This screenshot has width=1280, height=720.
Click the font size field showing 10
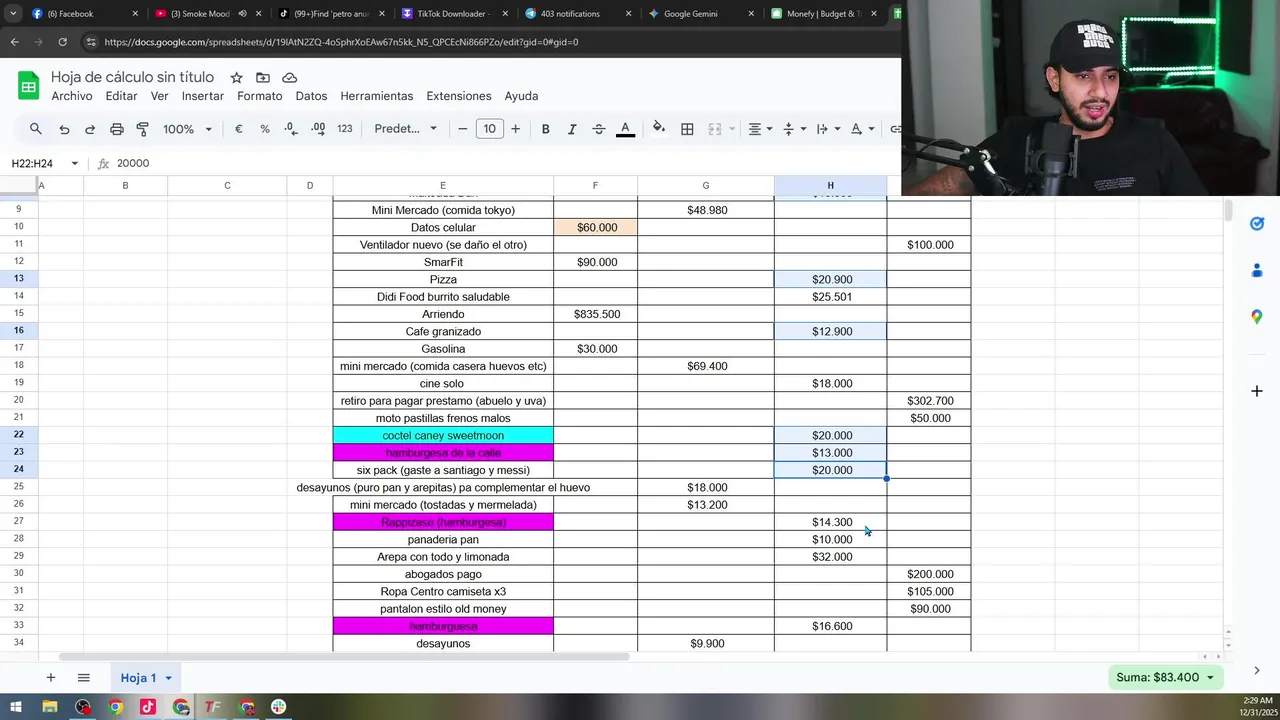coord(489,129)
